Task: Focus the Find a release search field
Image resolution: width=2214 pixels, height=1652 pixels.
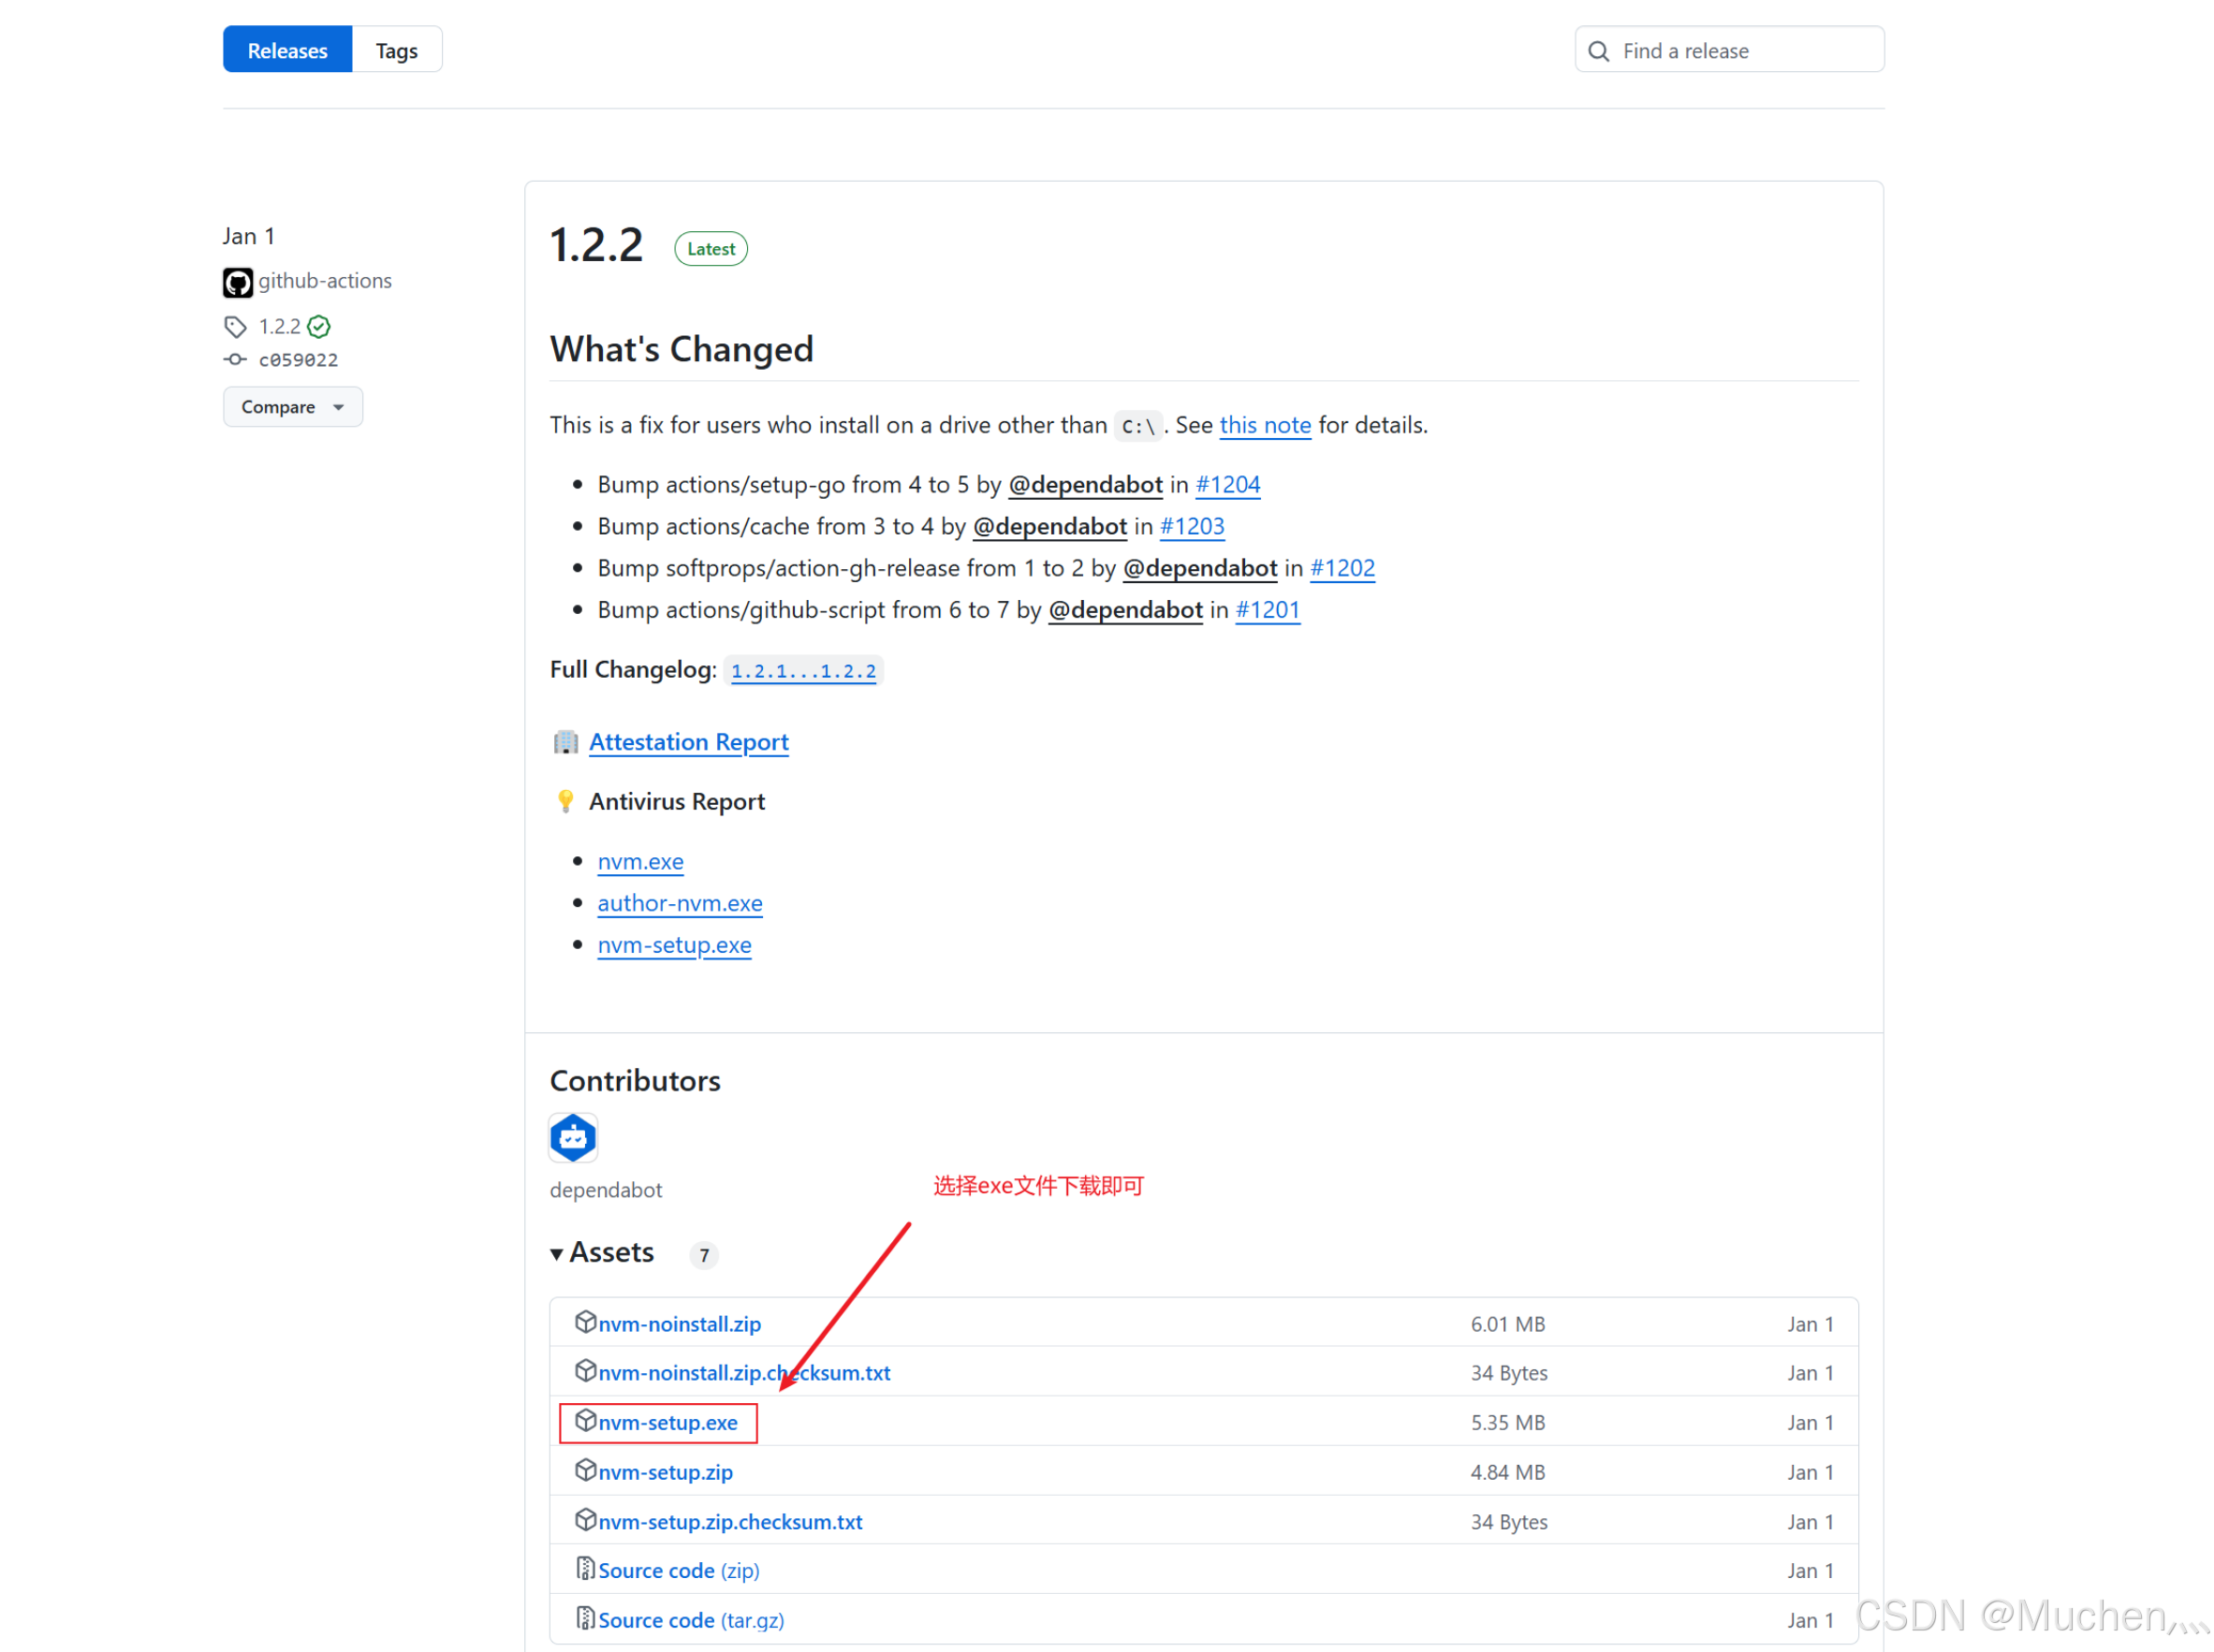Action: pos(1728,50)
